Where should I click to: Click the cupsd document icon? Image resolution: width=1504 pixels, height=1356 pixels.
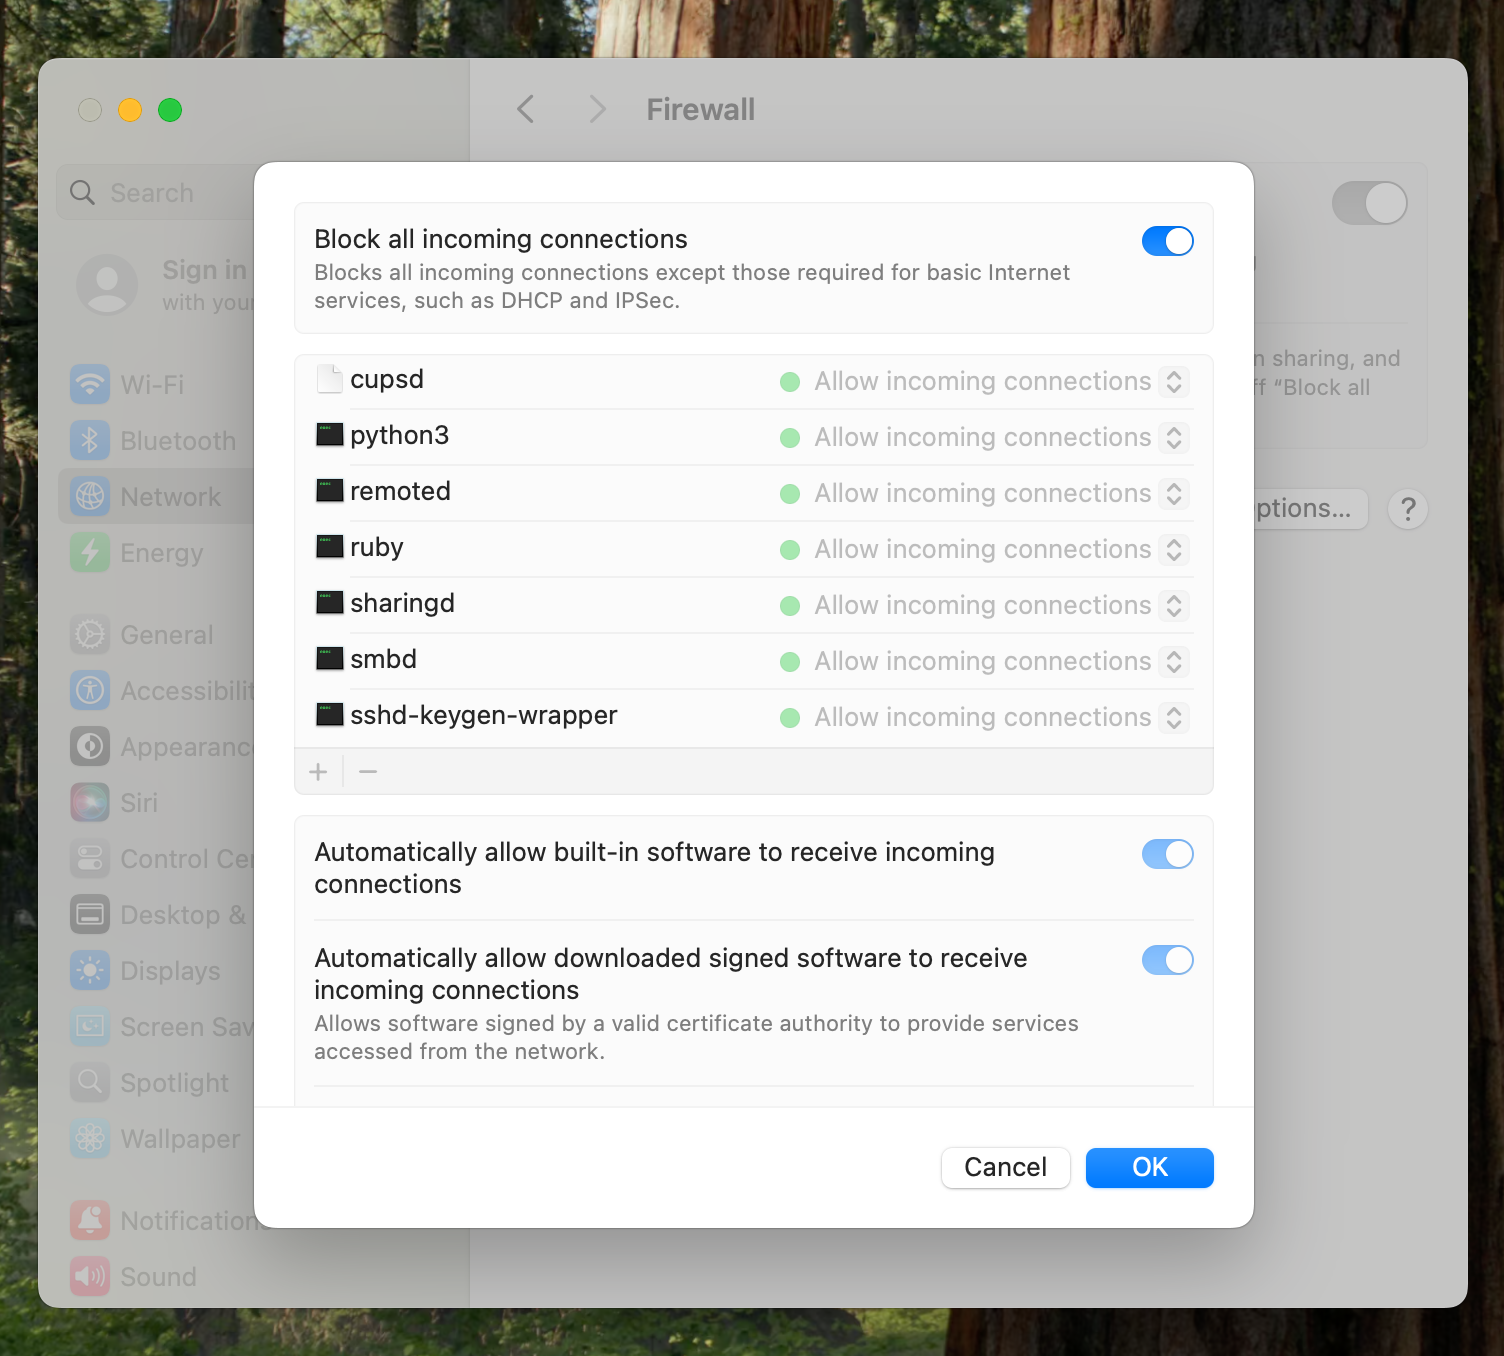pos(330,379)
